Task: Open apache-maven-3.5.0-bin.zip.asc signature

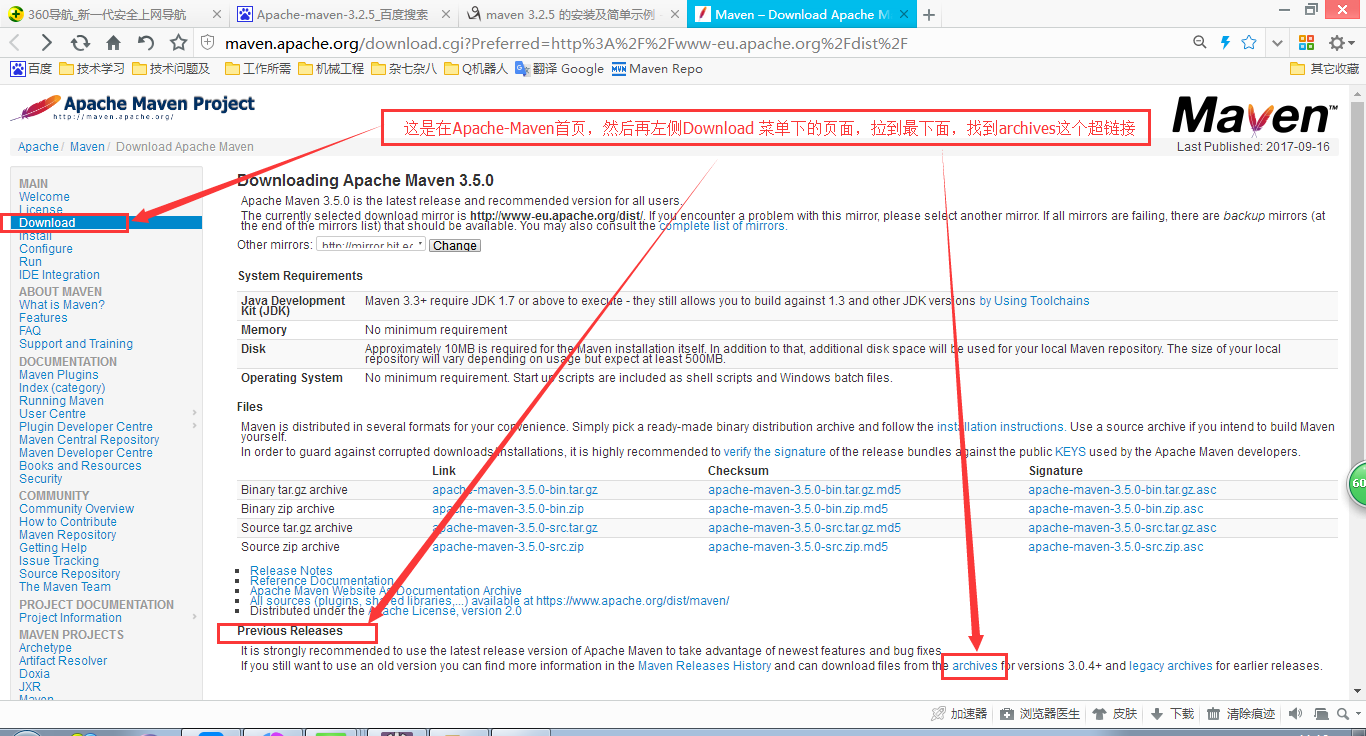Action: pyautogui.click(x=1116, y=509)
